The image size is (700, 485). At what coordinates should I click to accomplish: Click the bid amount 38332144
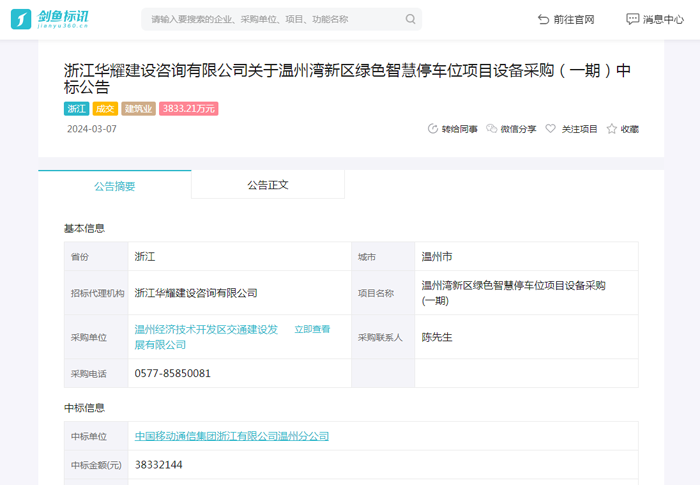(158, 465)
